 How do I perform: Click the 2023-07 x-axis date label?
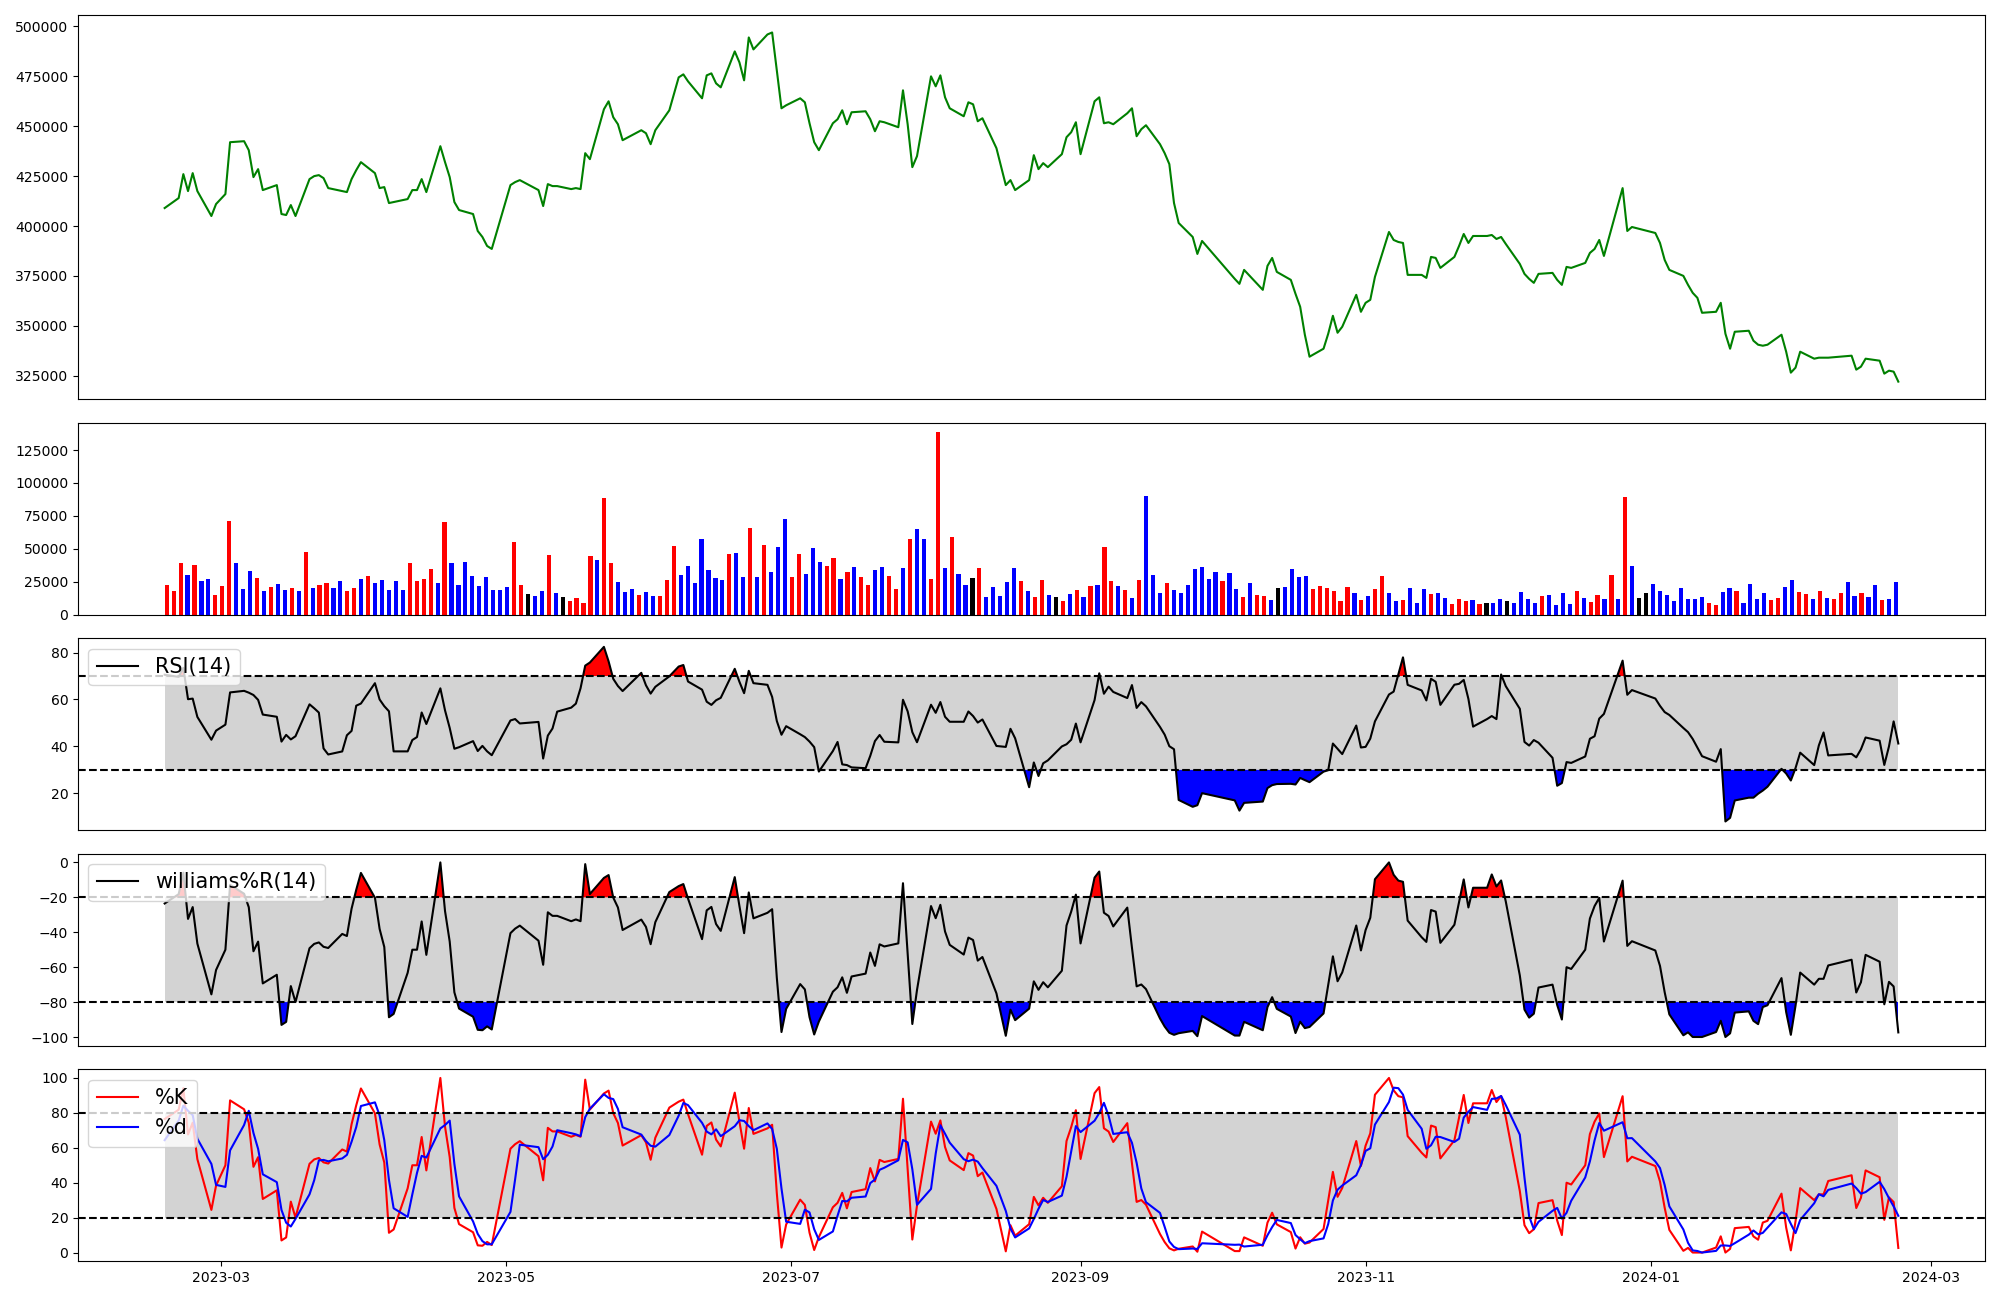(791, 1277)
